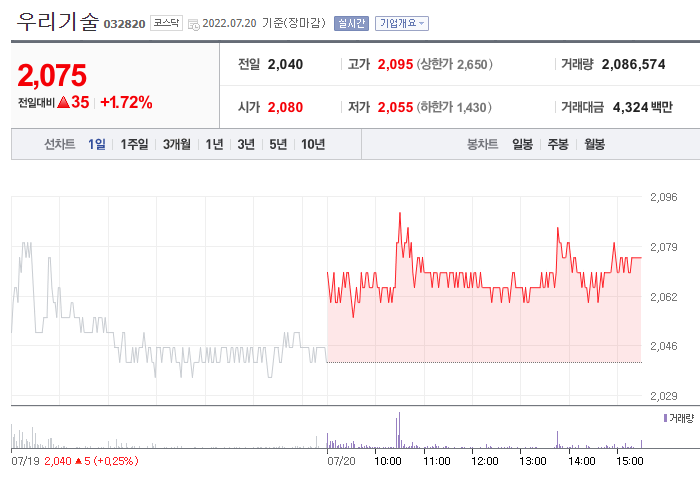
Task: Click the 고가 value 2,095
Action: coord(395,64)
